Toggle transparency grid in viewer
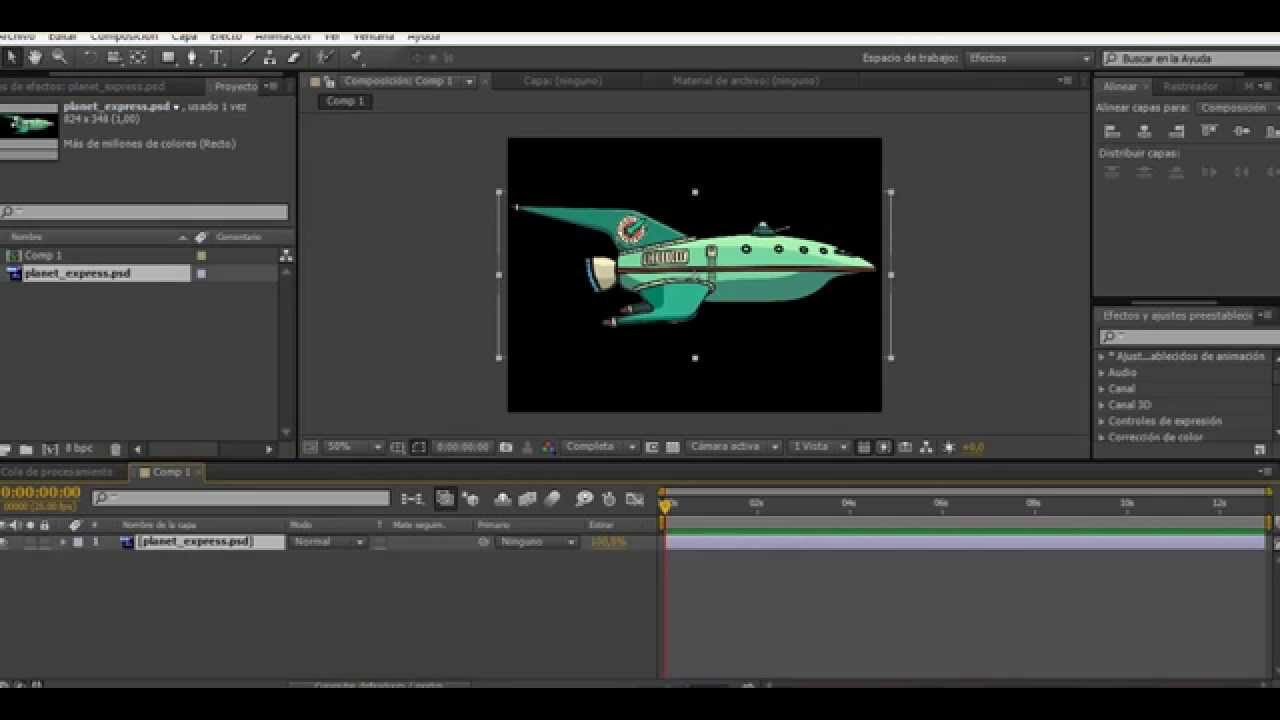This screenshot has height=720, width=1280. [673, 447]
